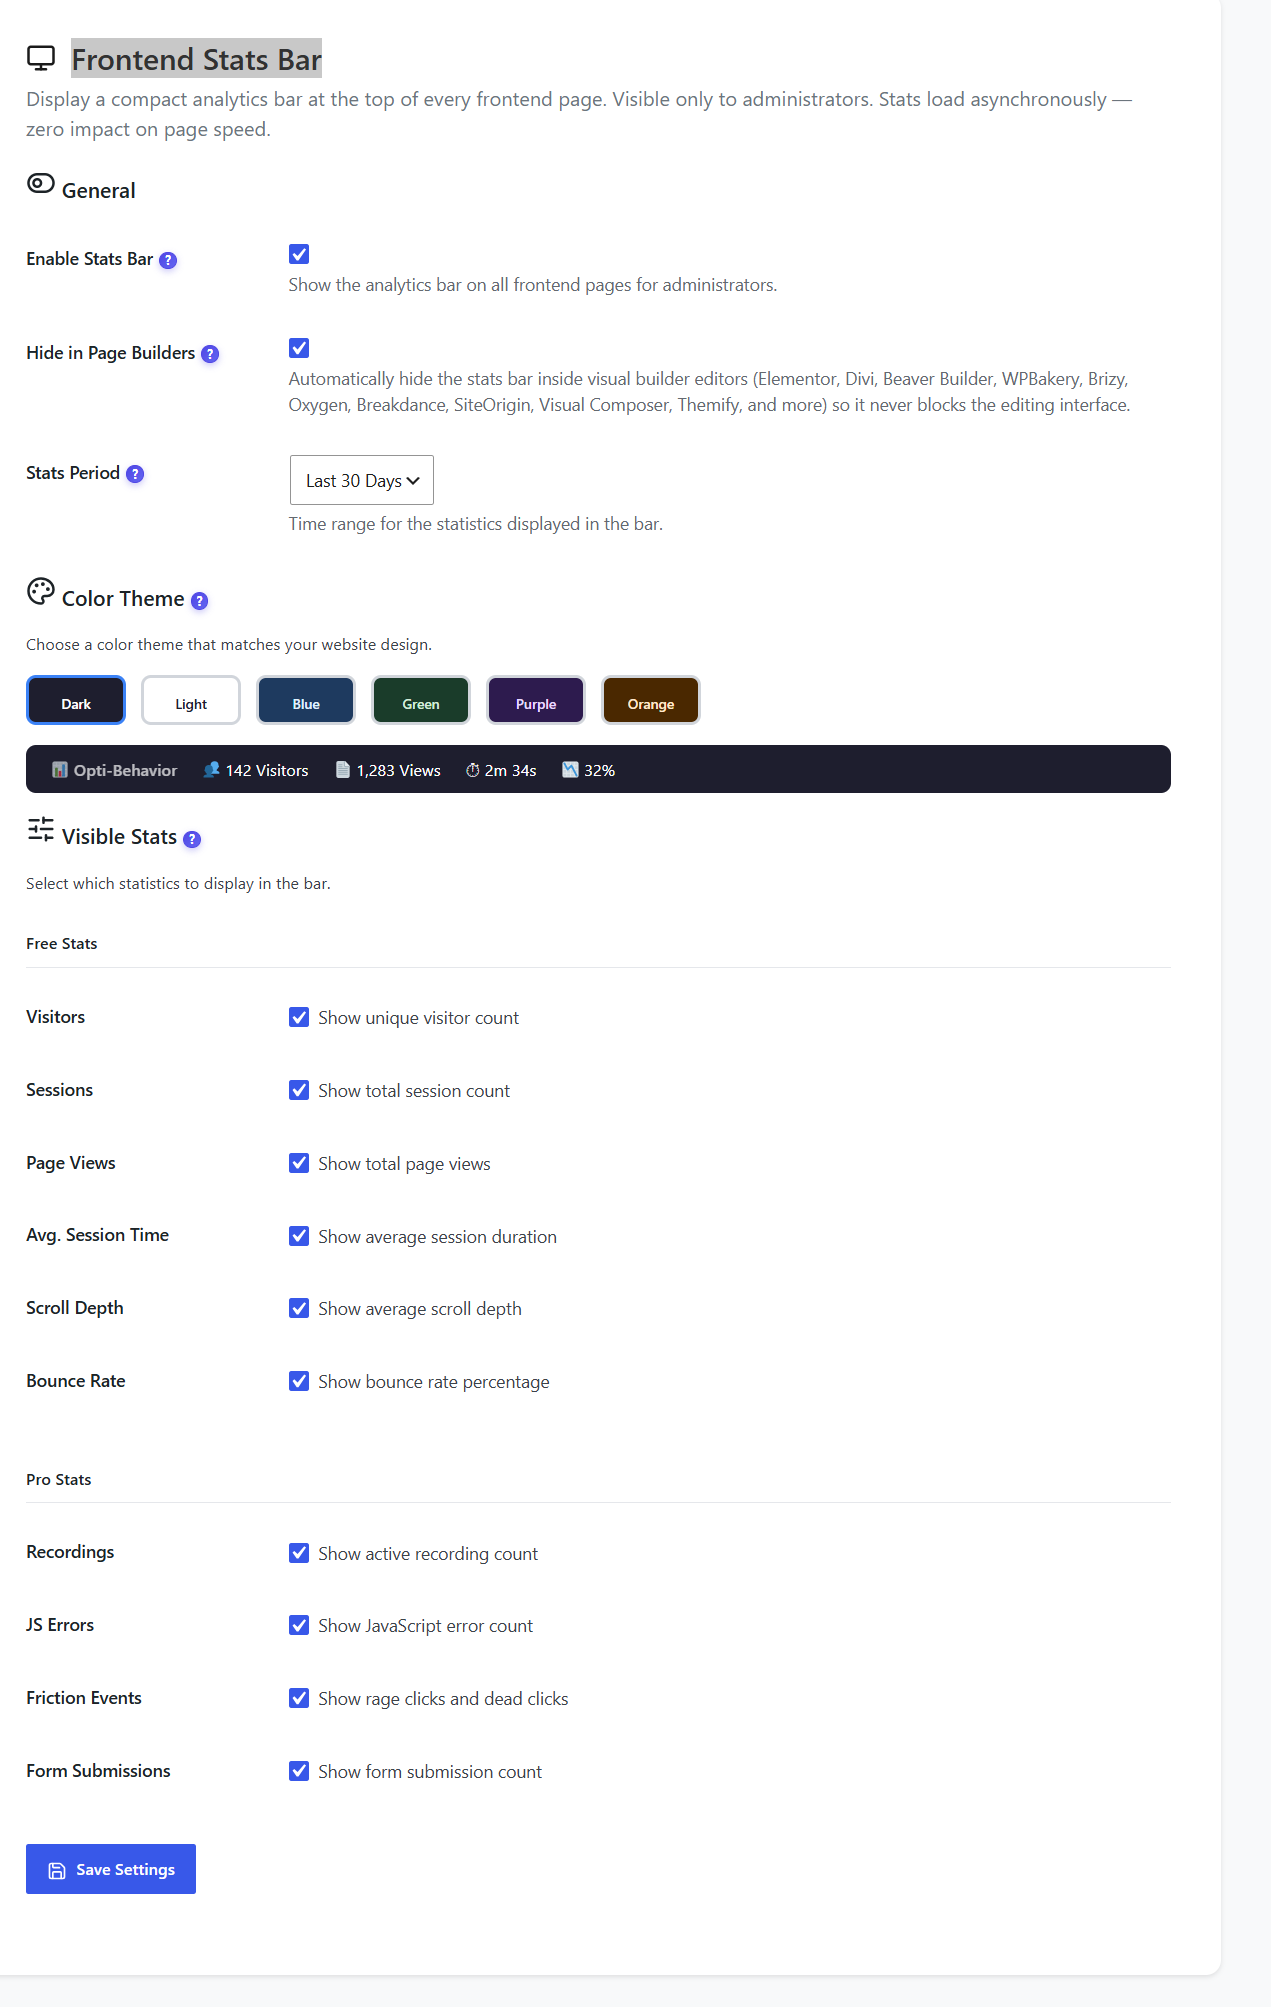Toggle Show bounce rate percentage checkbox
The height and width of the screenshot is (2007, 1271).
tap(299, 1381)
